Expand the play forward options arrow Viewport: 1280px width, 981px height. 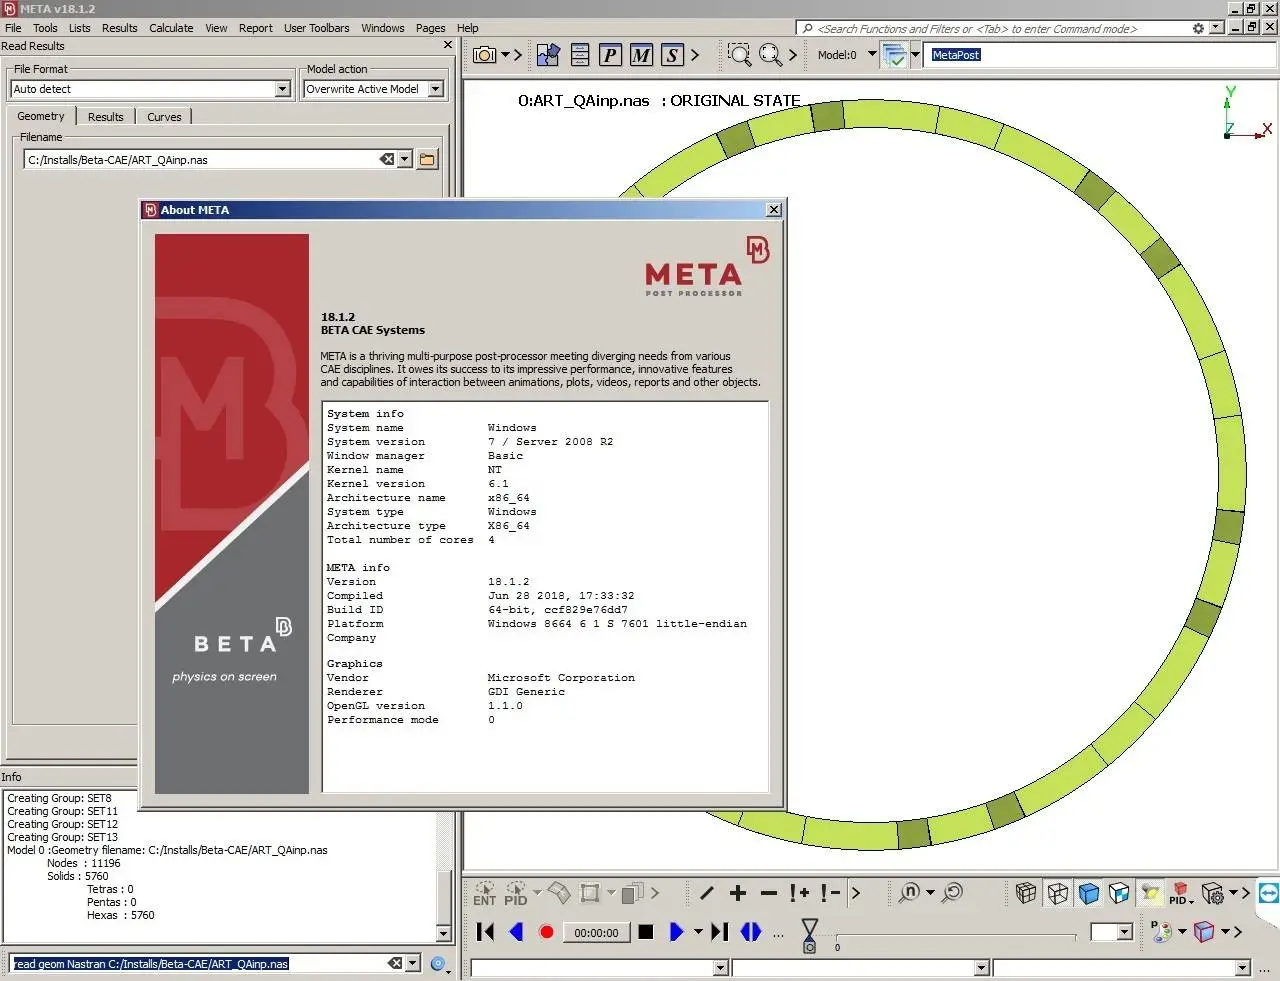click(x=698, y=932)
